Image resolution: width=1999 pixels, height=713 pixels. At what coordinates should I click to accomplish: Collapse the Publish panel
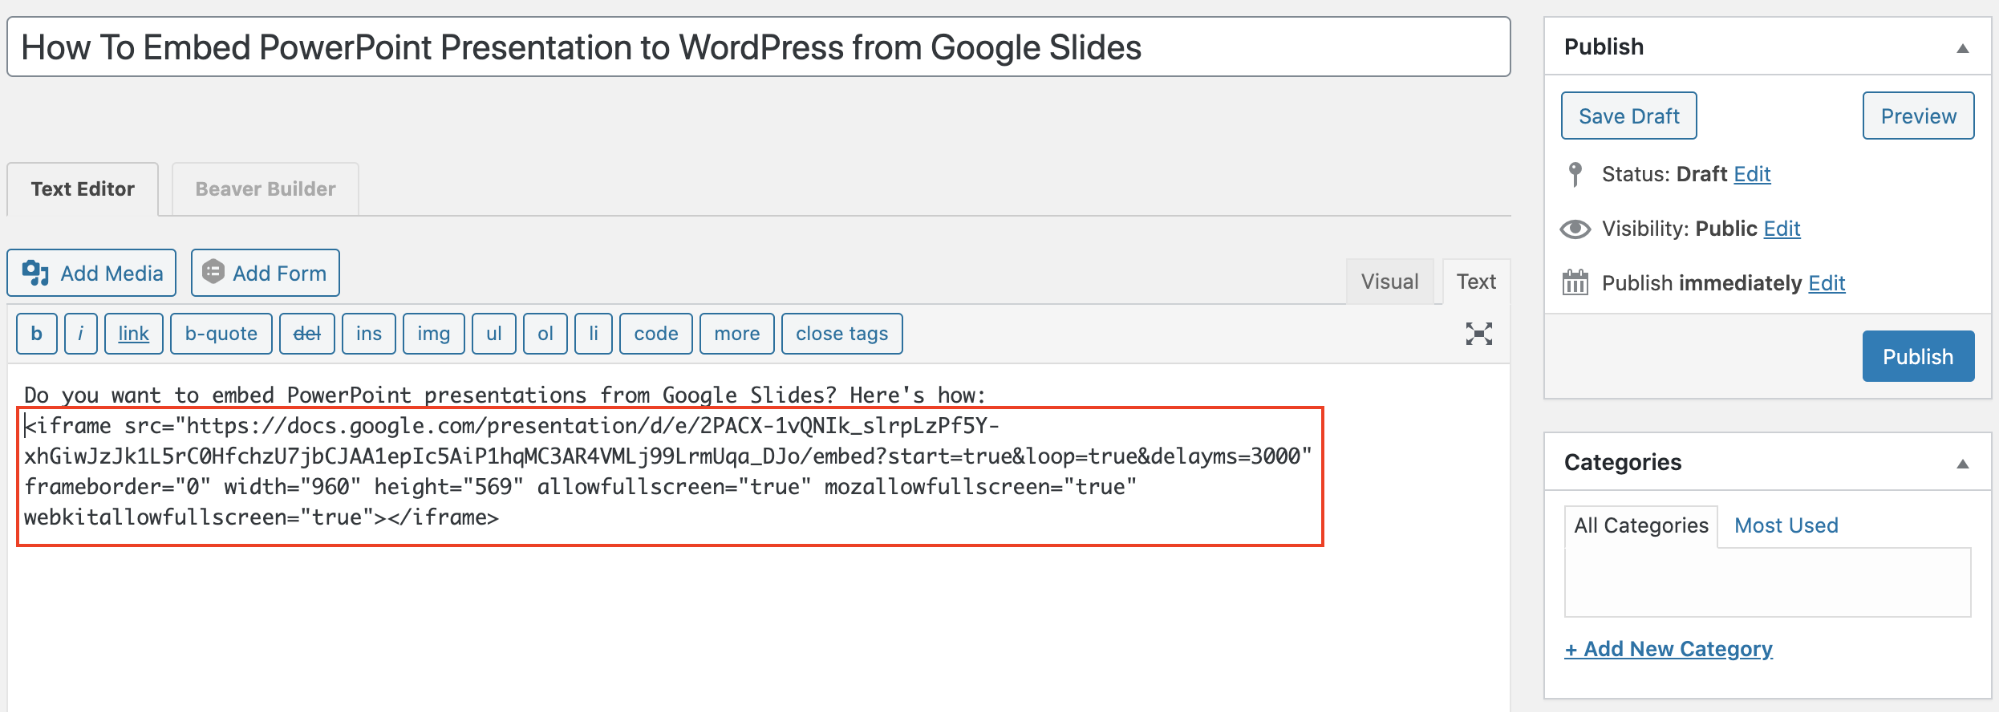click(x=1962, y=48)
